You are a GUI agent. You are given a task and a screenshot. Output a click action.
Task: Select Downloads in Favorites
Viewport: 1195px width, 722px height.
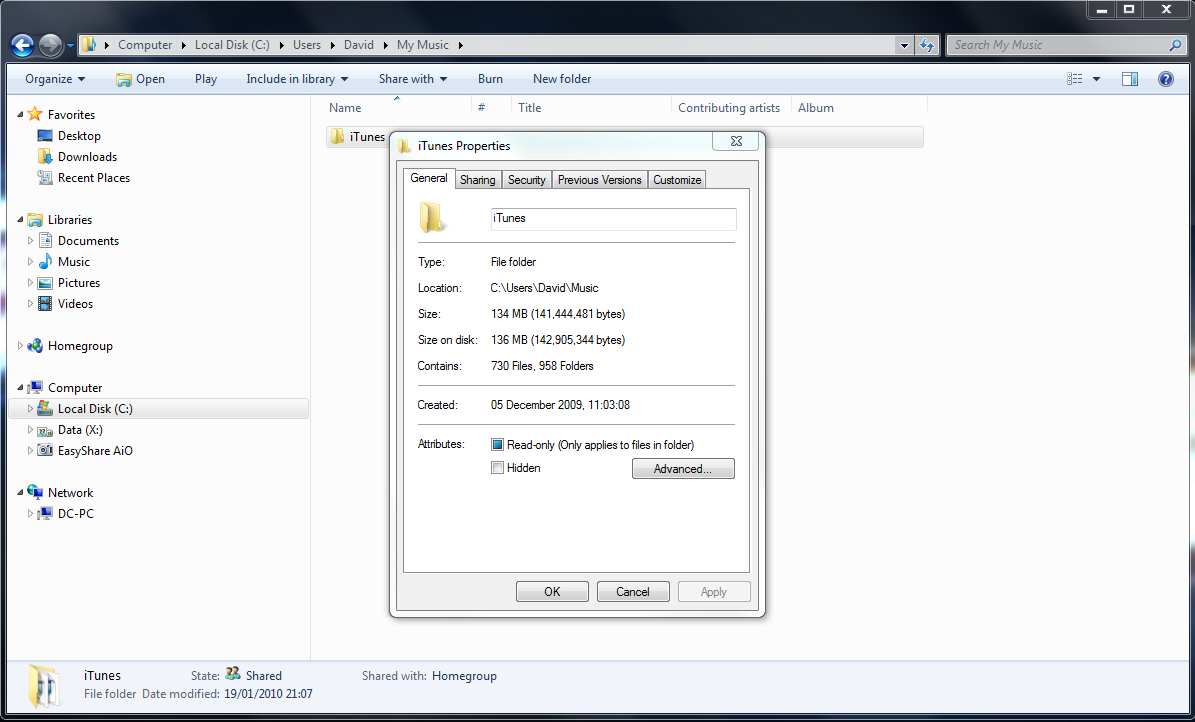(88, 156)
